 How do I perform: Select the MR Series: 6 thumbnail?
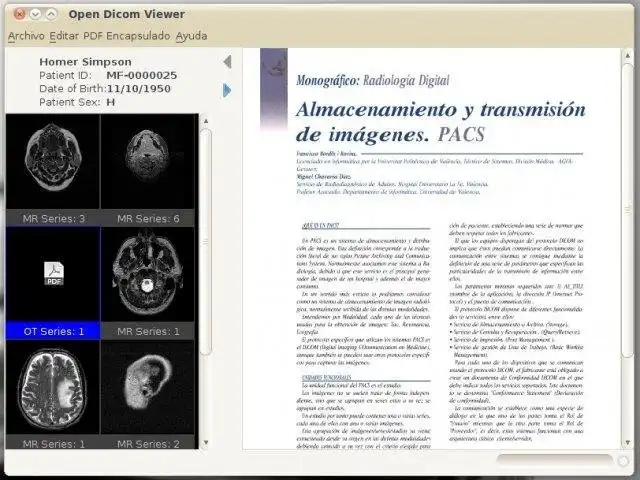pyautogui.click(x=147, y=162)
